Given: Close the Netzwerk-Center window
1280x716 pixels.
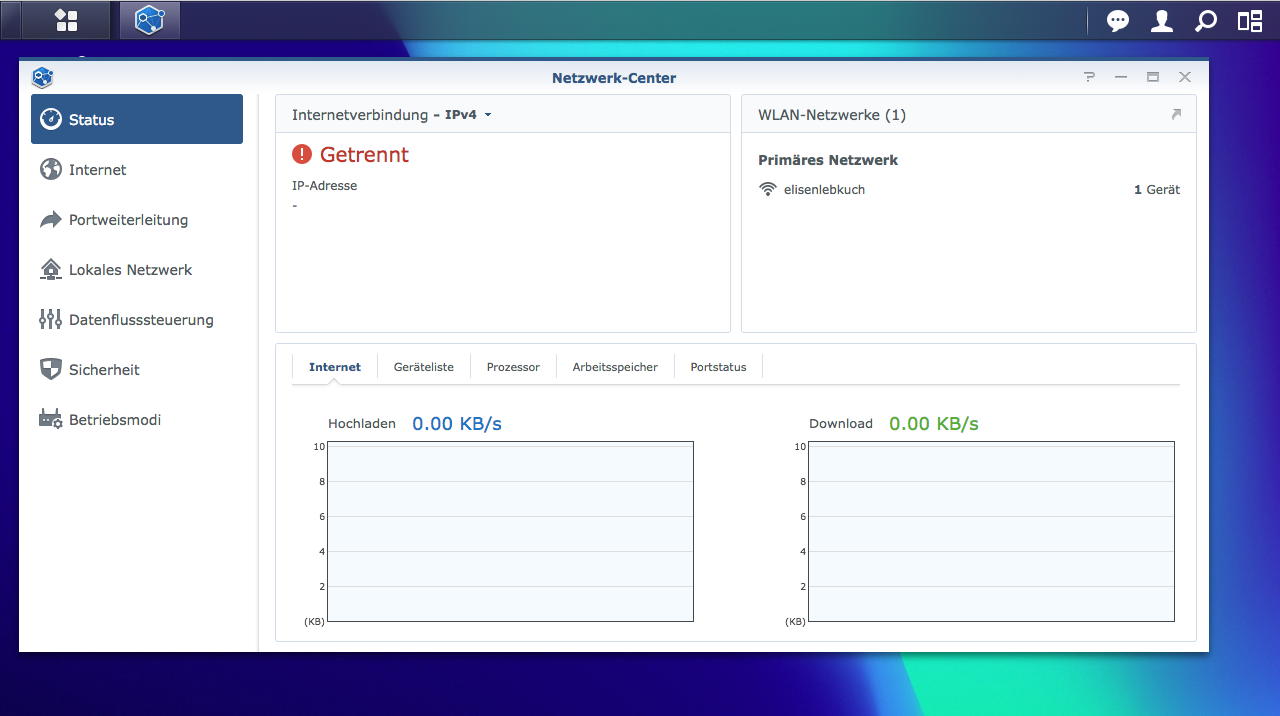Looking at the screenshot, I should click(x=1185, y=77).
